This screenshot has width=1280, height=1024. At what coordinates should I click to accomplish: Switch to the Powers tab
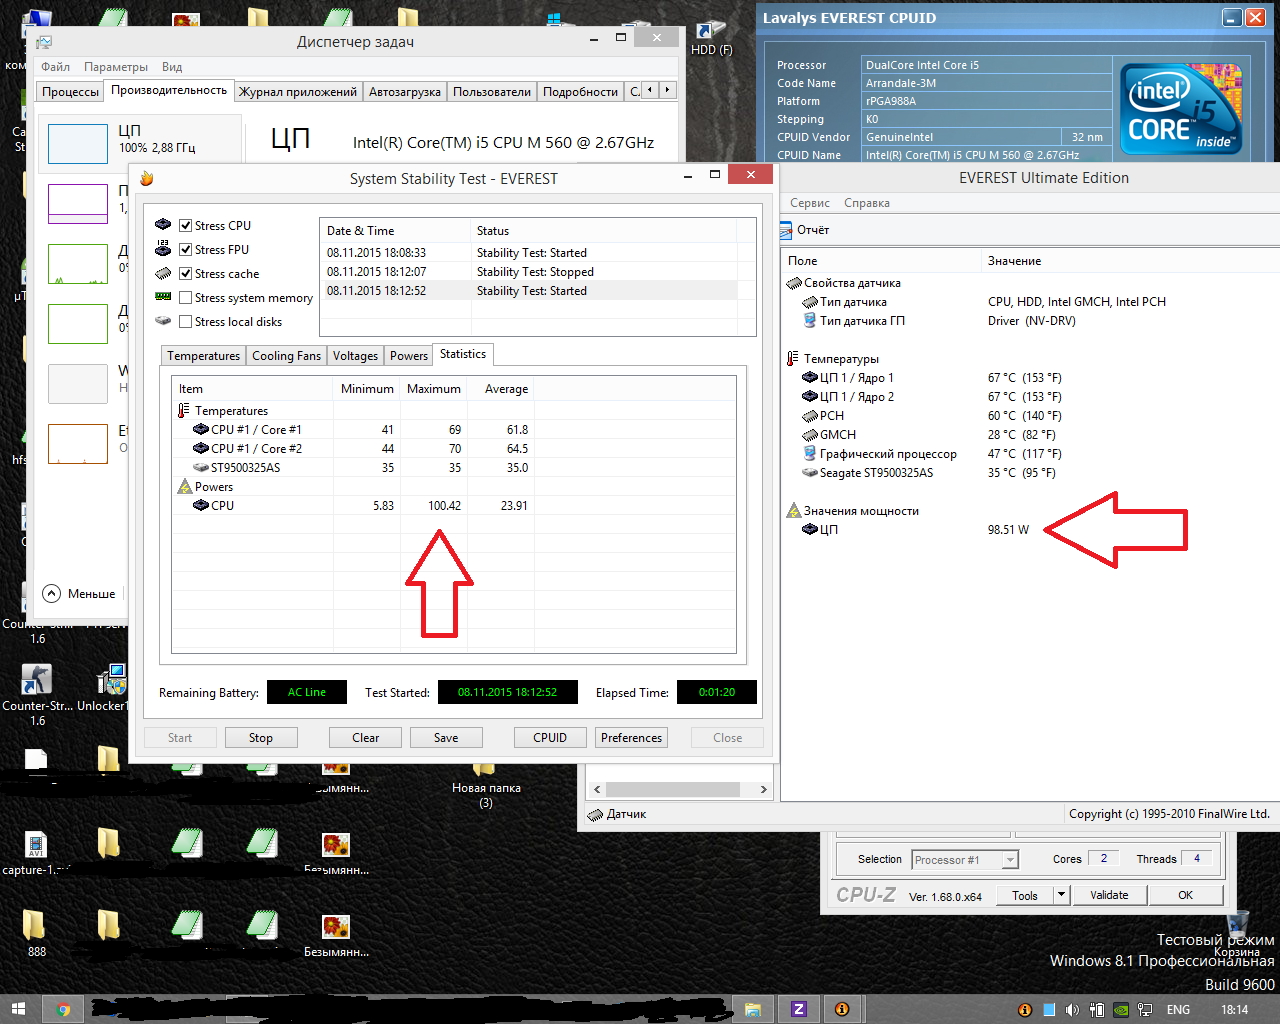(409, 355)
